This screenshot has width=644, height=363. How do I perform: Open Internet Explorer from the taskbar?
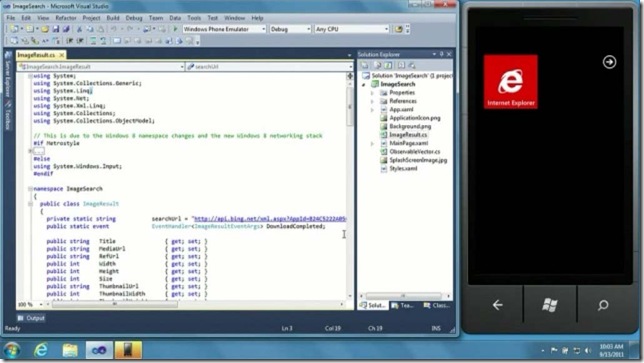41,350
